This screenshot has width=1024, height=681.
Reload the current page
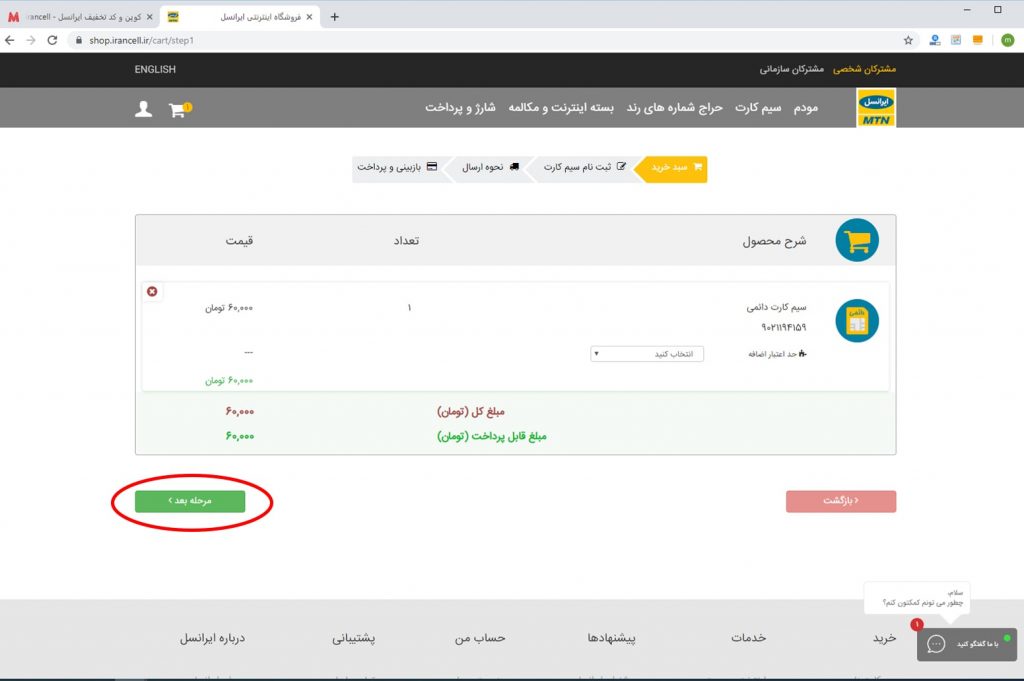(x=52, y=40)
